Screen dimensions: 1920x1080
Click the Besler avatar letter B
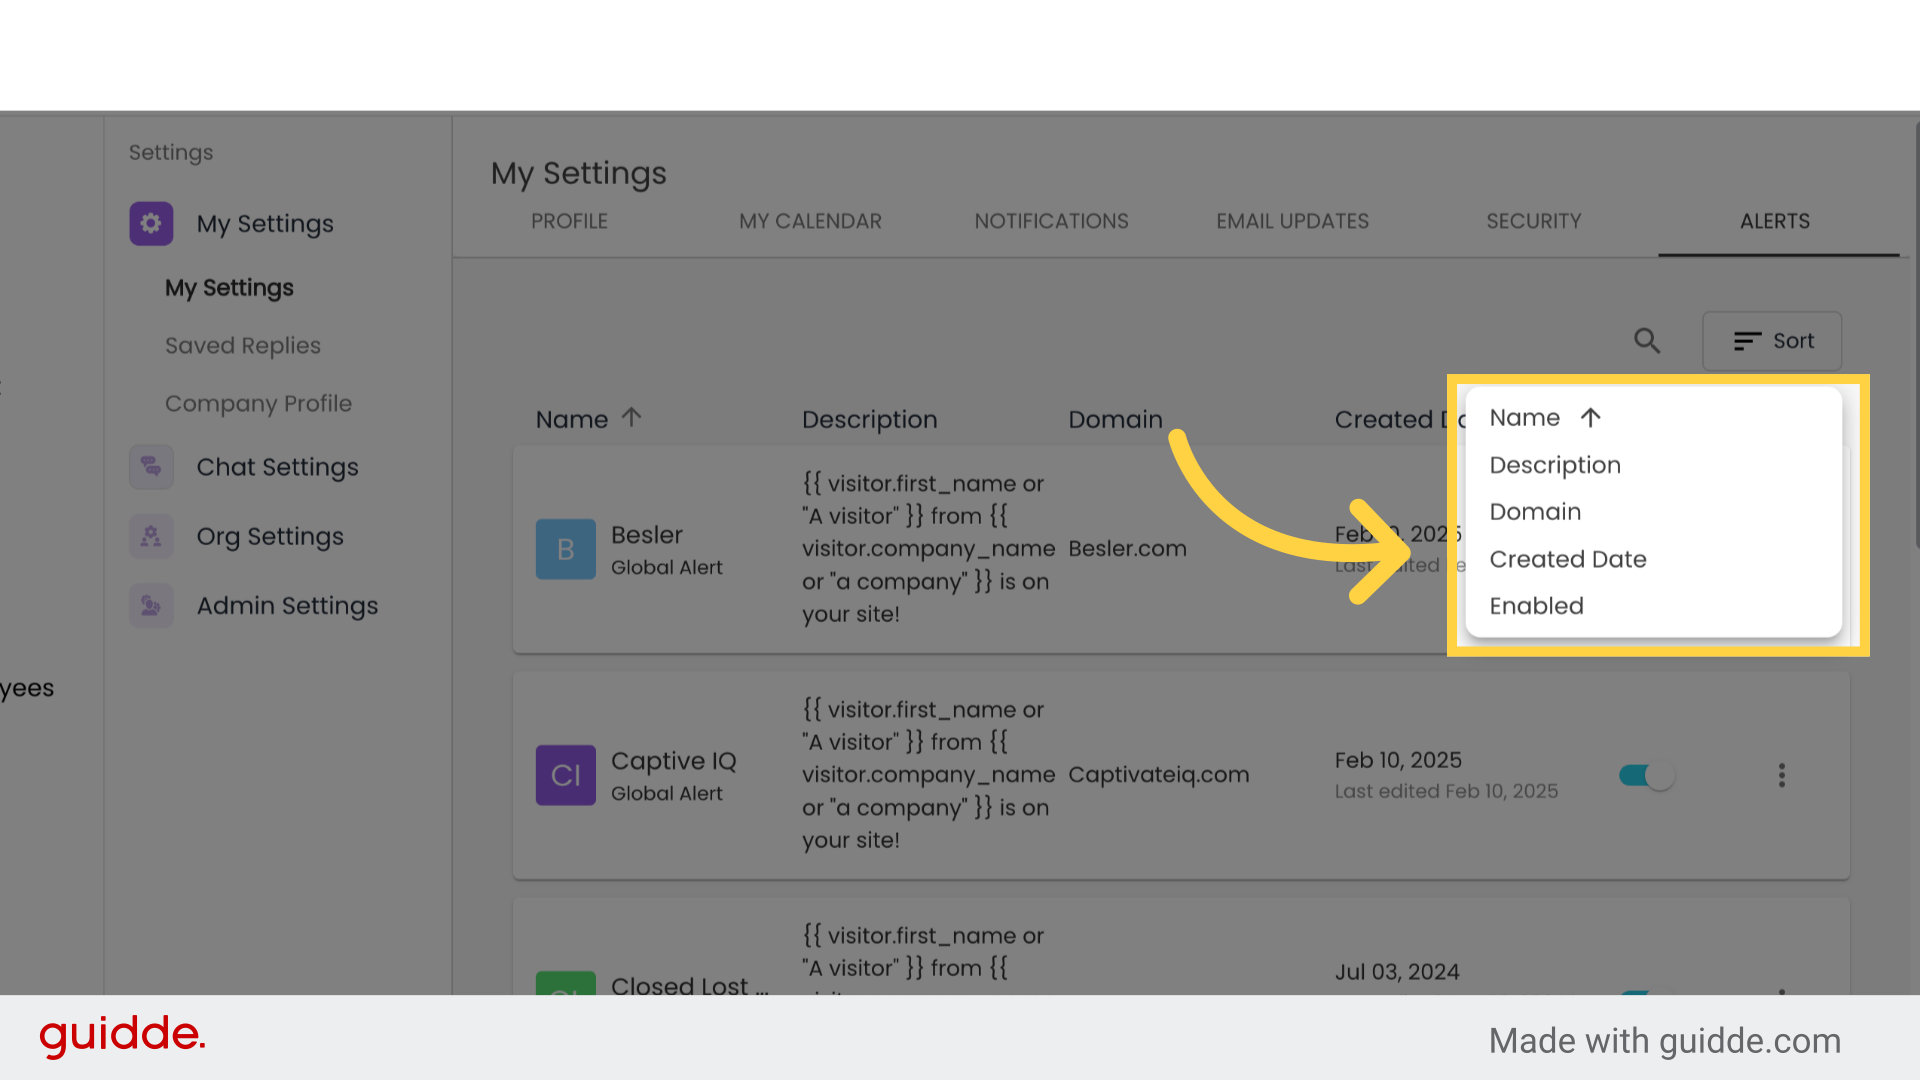[565, 549]
